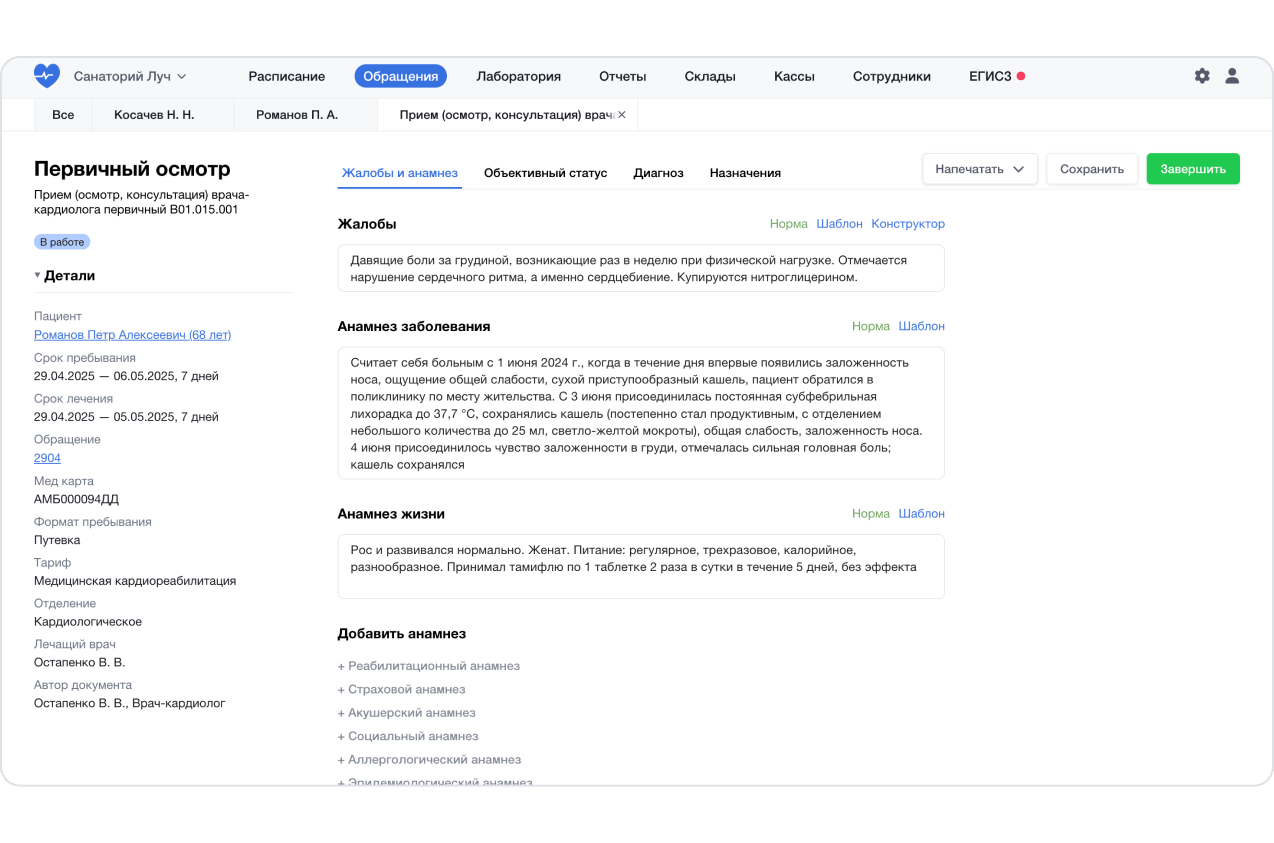The image size is (1274, 843).
Task: Open the Напечатать dropdown menu
Action: tap(979, 169)
